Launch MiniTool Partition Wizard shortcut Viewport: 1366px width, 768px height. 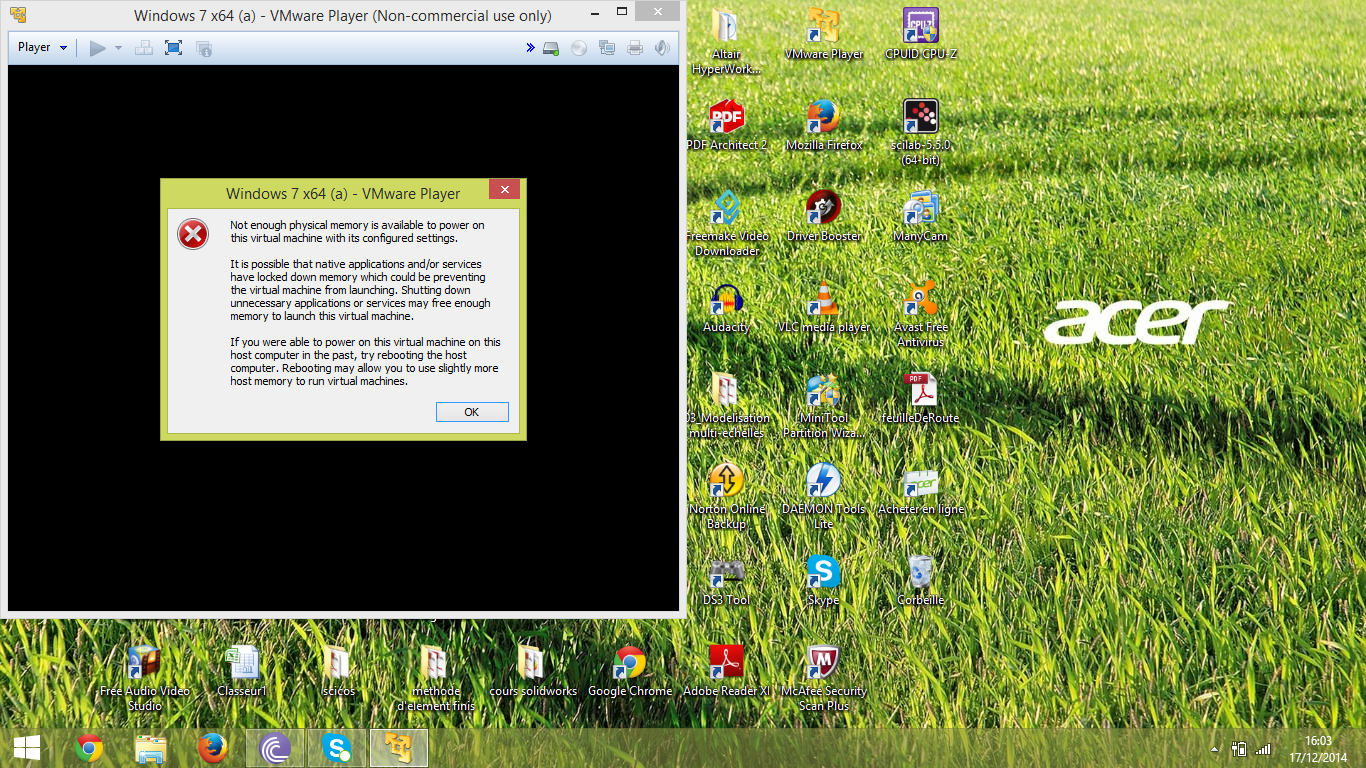824,405
